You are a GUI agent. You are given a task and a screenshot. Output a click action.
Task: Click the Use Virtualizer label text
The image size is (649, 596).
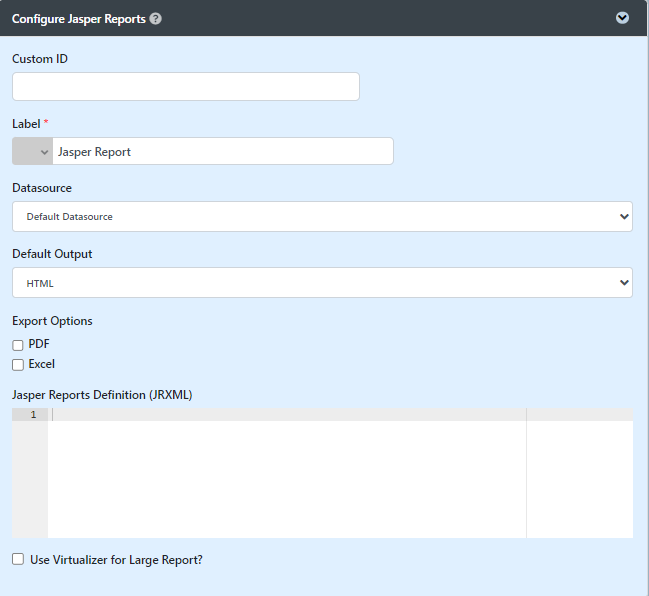tap(117, 560)
